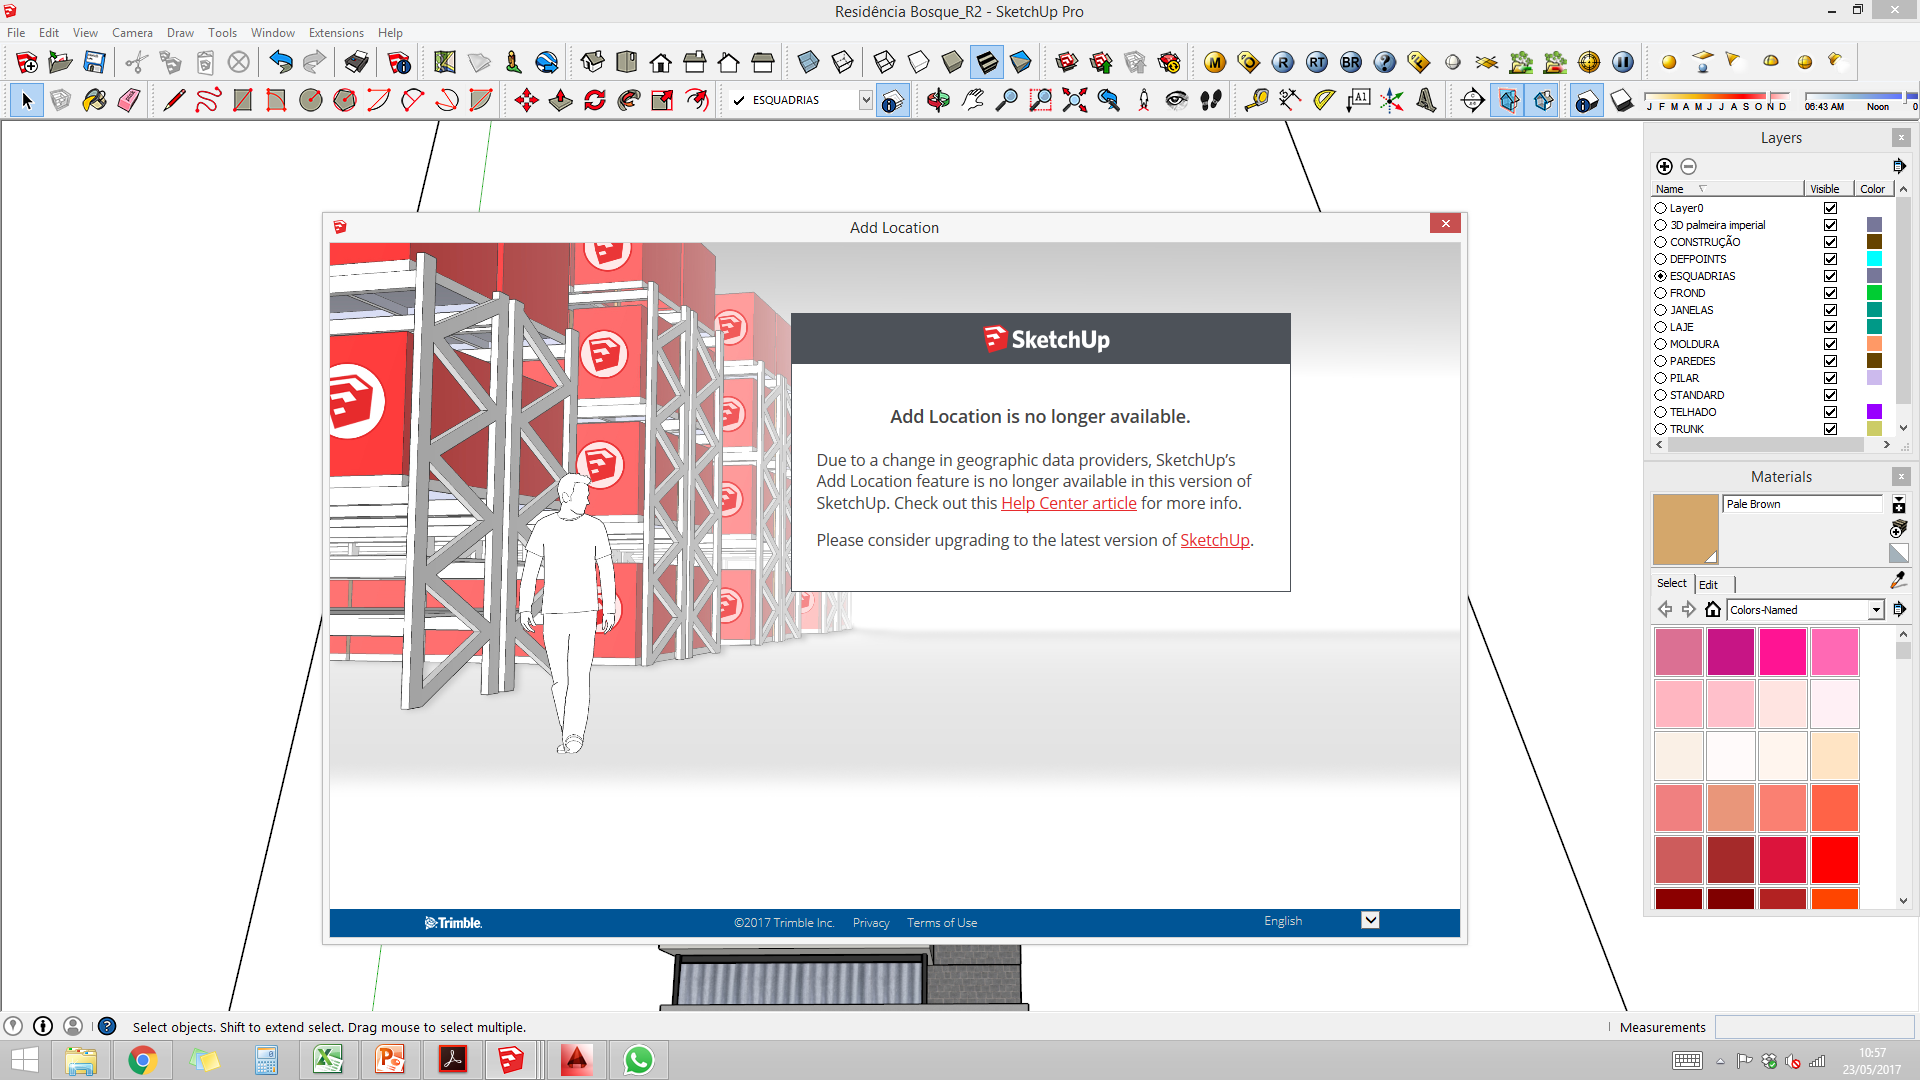This screenshot has height=1080, width=1920.
Task: Choose the 3D Text tool
Action: [x=1426, y=100]
